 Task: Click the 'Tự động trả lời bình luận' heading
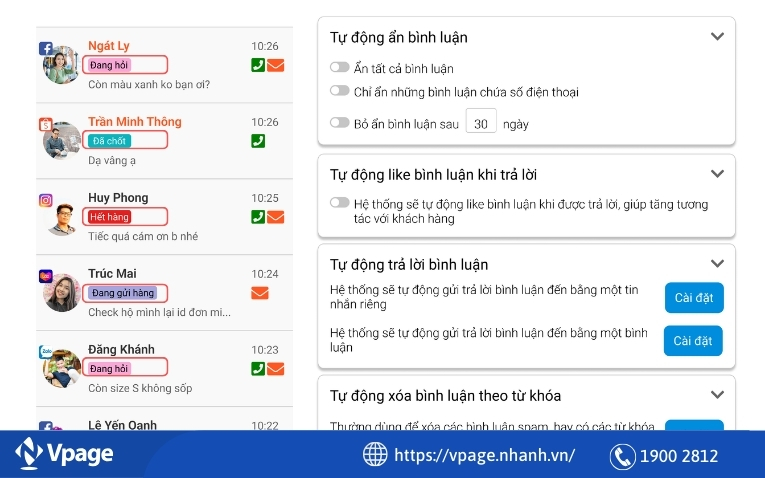click(x=409, y=265)
